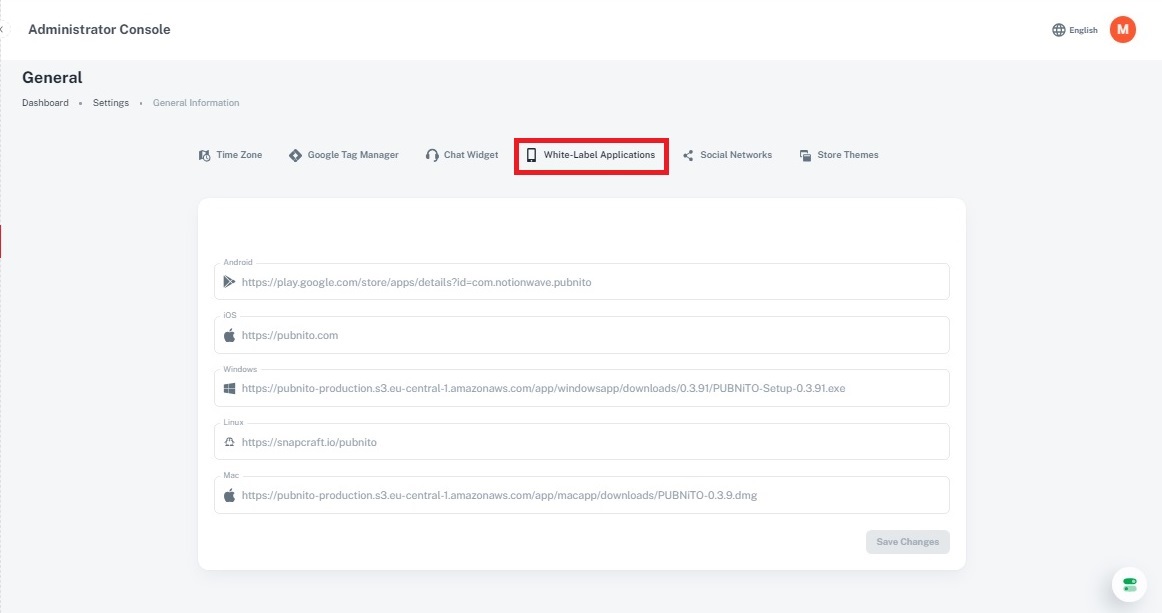Toggle the green floating settings switch widget
1162x613 pixels.
click(x=1129, y=584)
